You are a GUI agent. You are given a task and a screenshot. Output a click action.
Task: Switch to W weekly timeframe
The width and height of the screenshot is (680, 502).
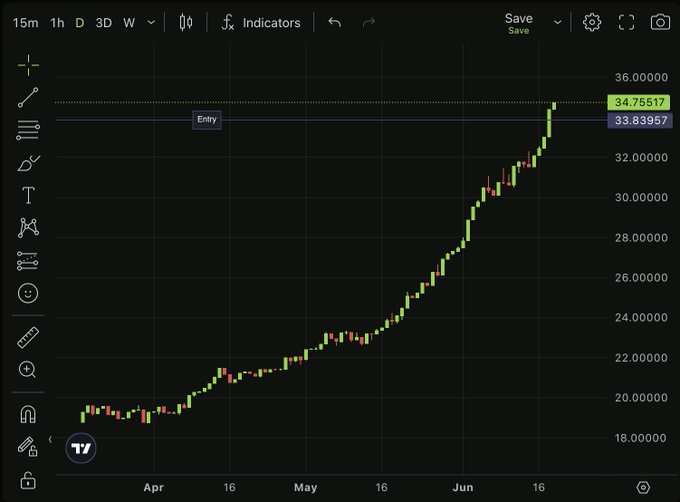pos(129,23)
